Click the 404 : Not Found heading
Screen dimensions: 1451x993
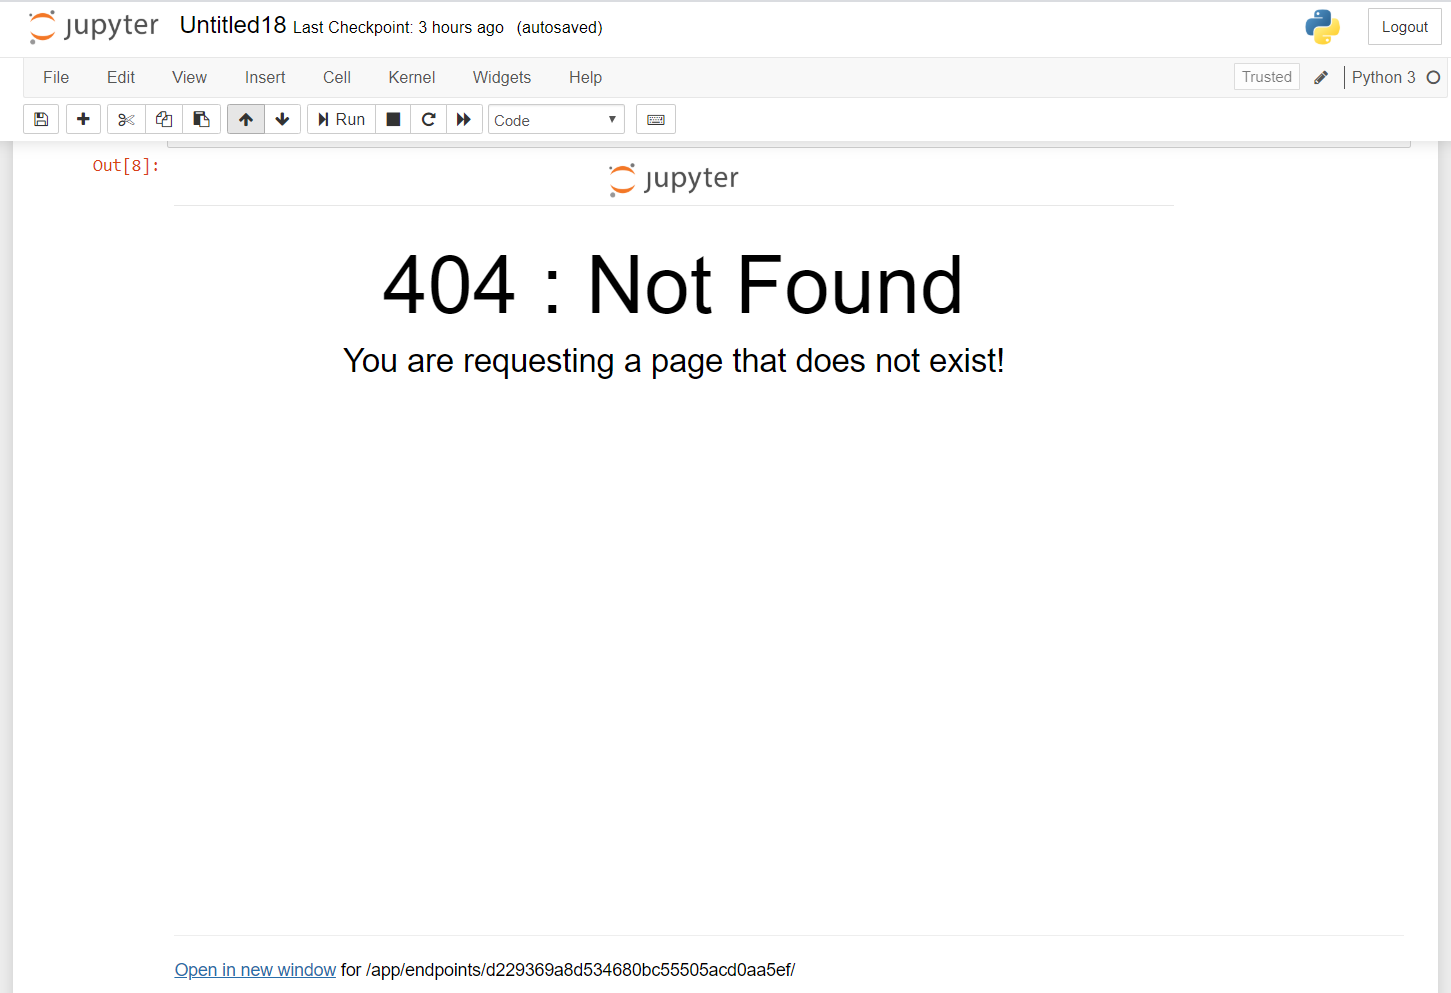(673, 285)
